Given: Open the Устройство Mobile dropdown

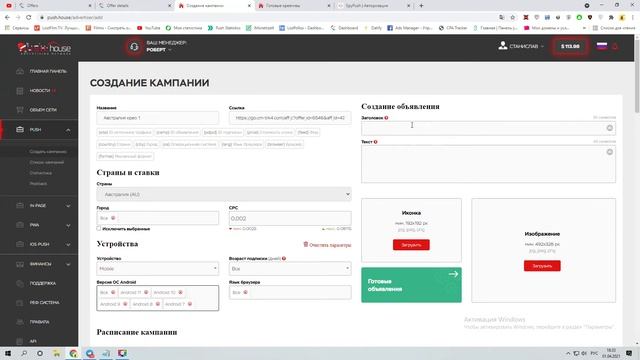Looking at the screenshot, I should (x=158, y=269).
